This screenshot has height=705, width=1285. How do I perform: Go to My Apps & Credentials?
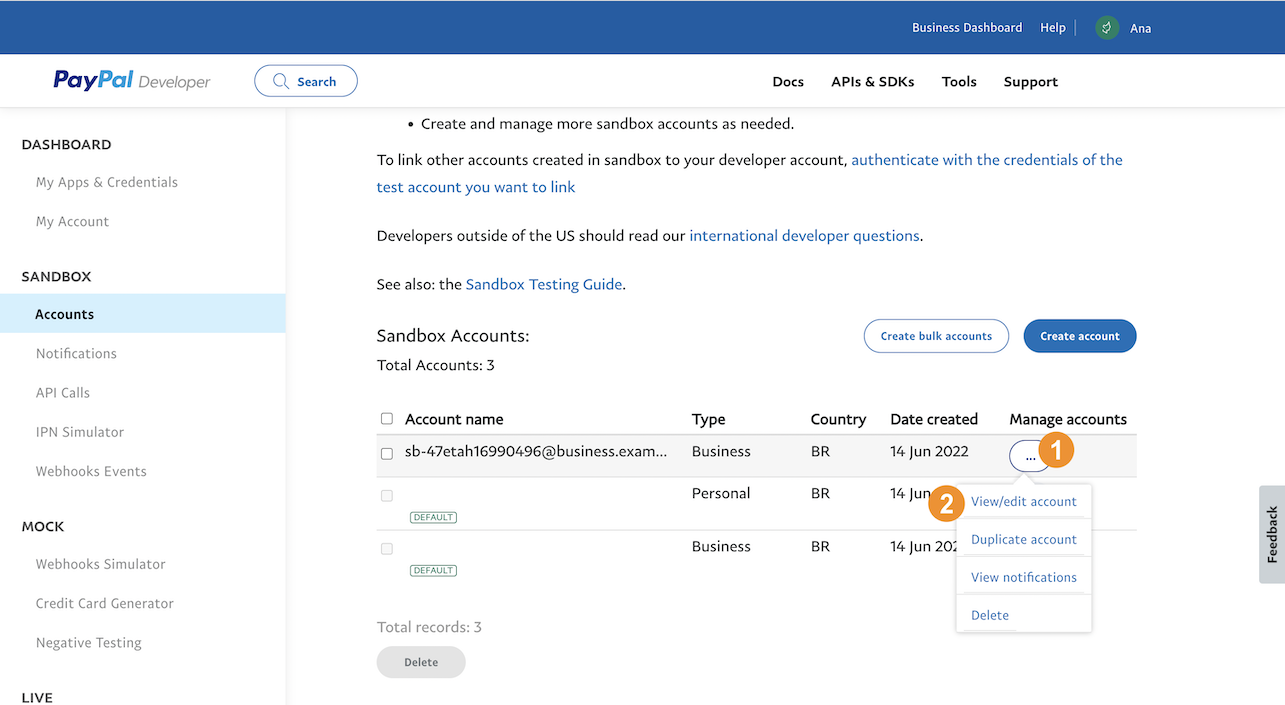click(x=107, y=182)
